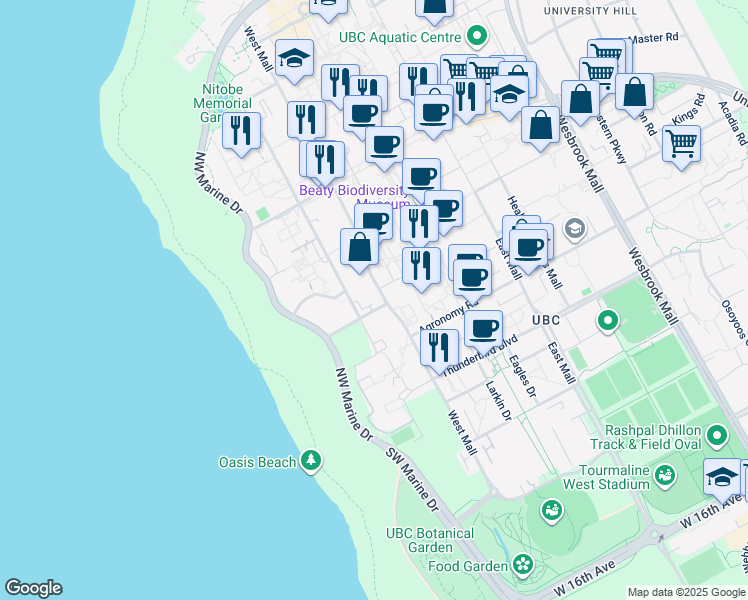Select the Larkin Dr road label
The image size is (748, 600).
coord(499,401)
